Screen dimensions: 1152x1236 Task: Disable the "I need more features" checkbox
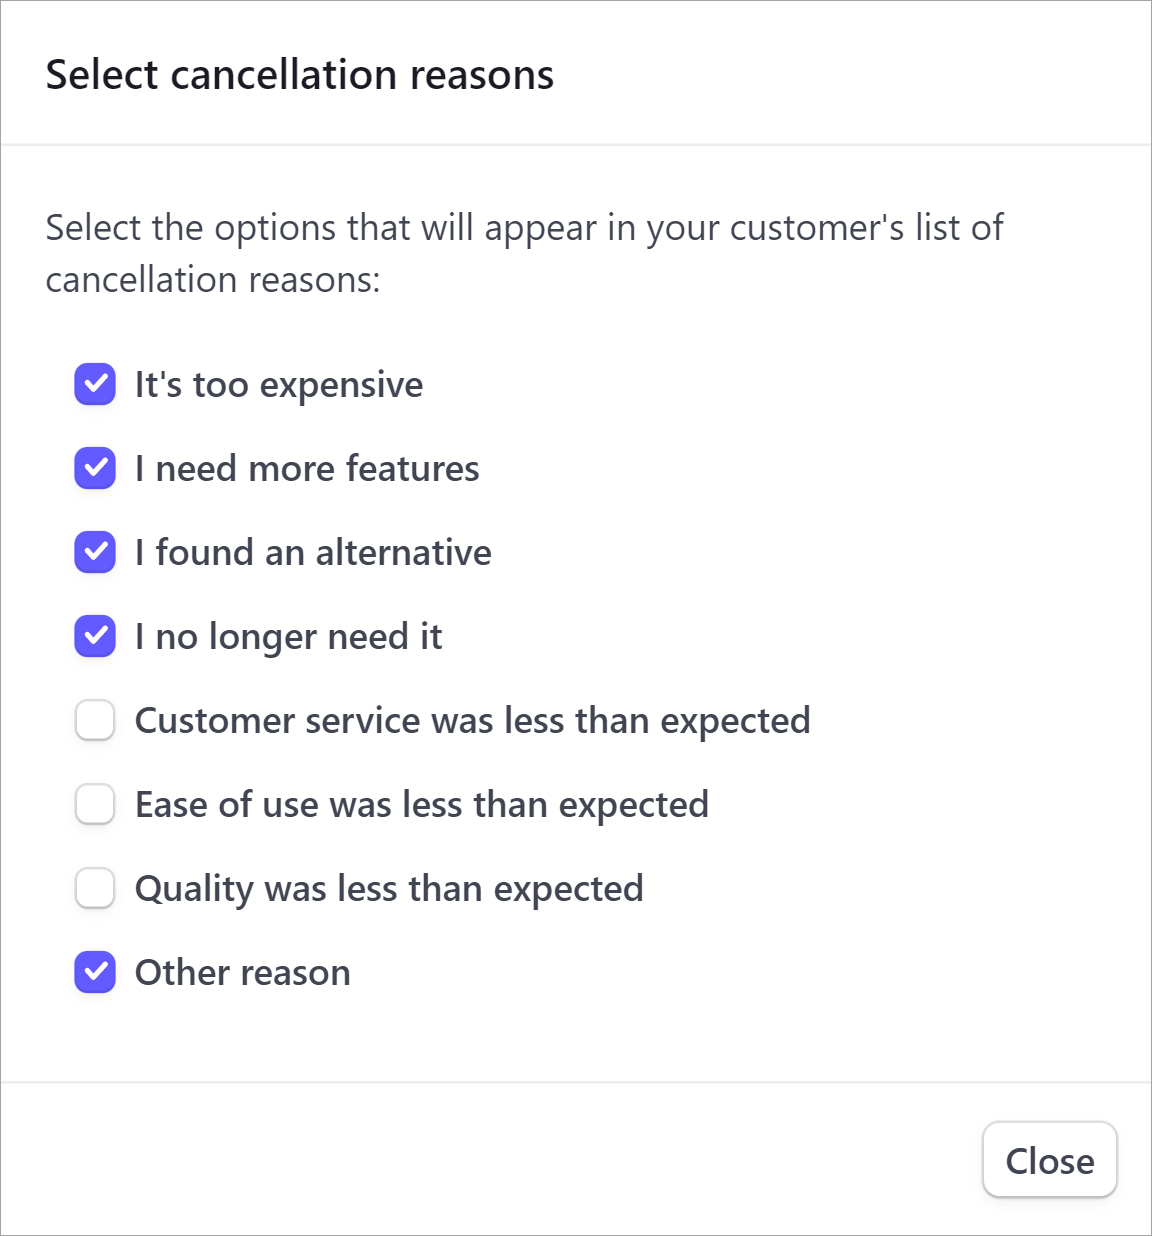pyautogui.click(x=95, y=468)
